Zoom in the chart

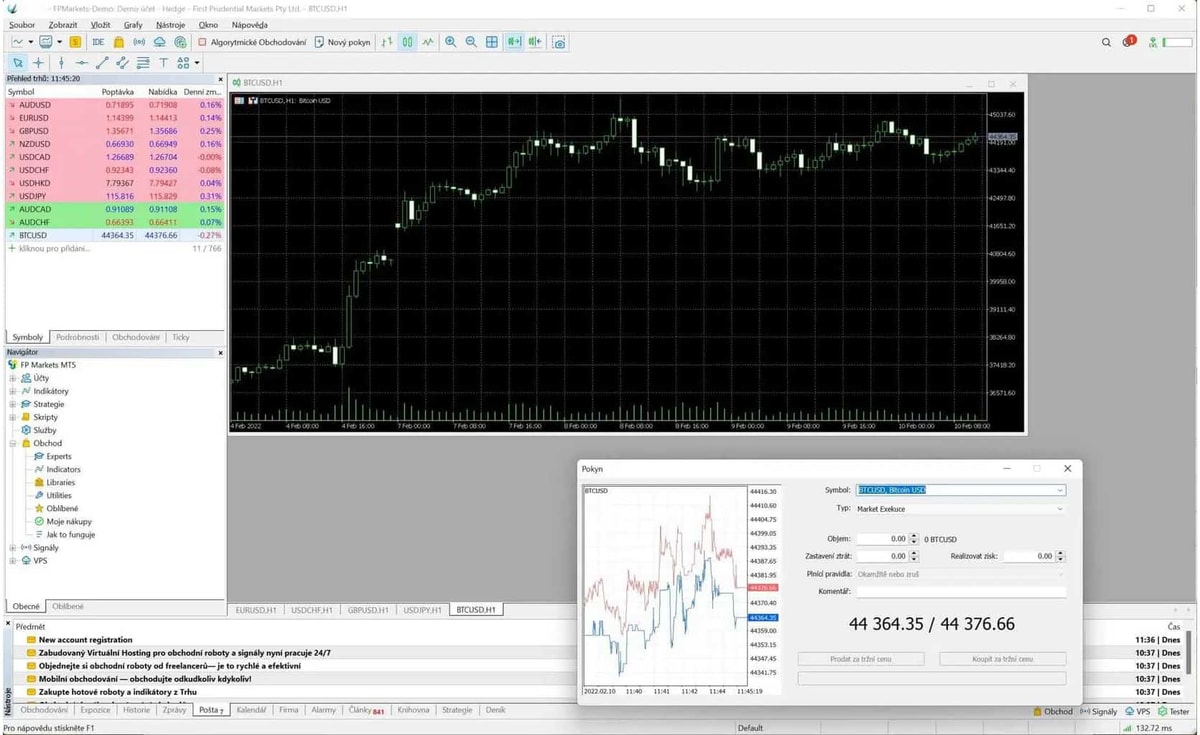450,42
